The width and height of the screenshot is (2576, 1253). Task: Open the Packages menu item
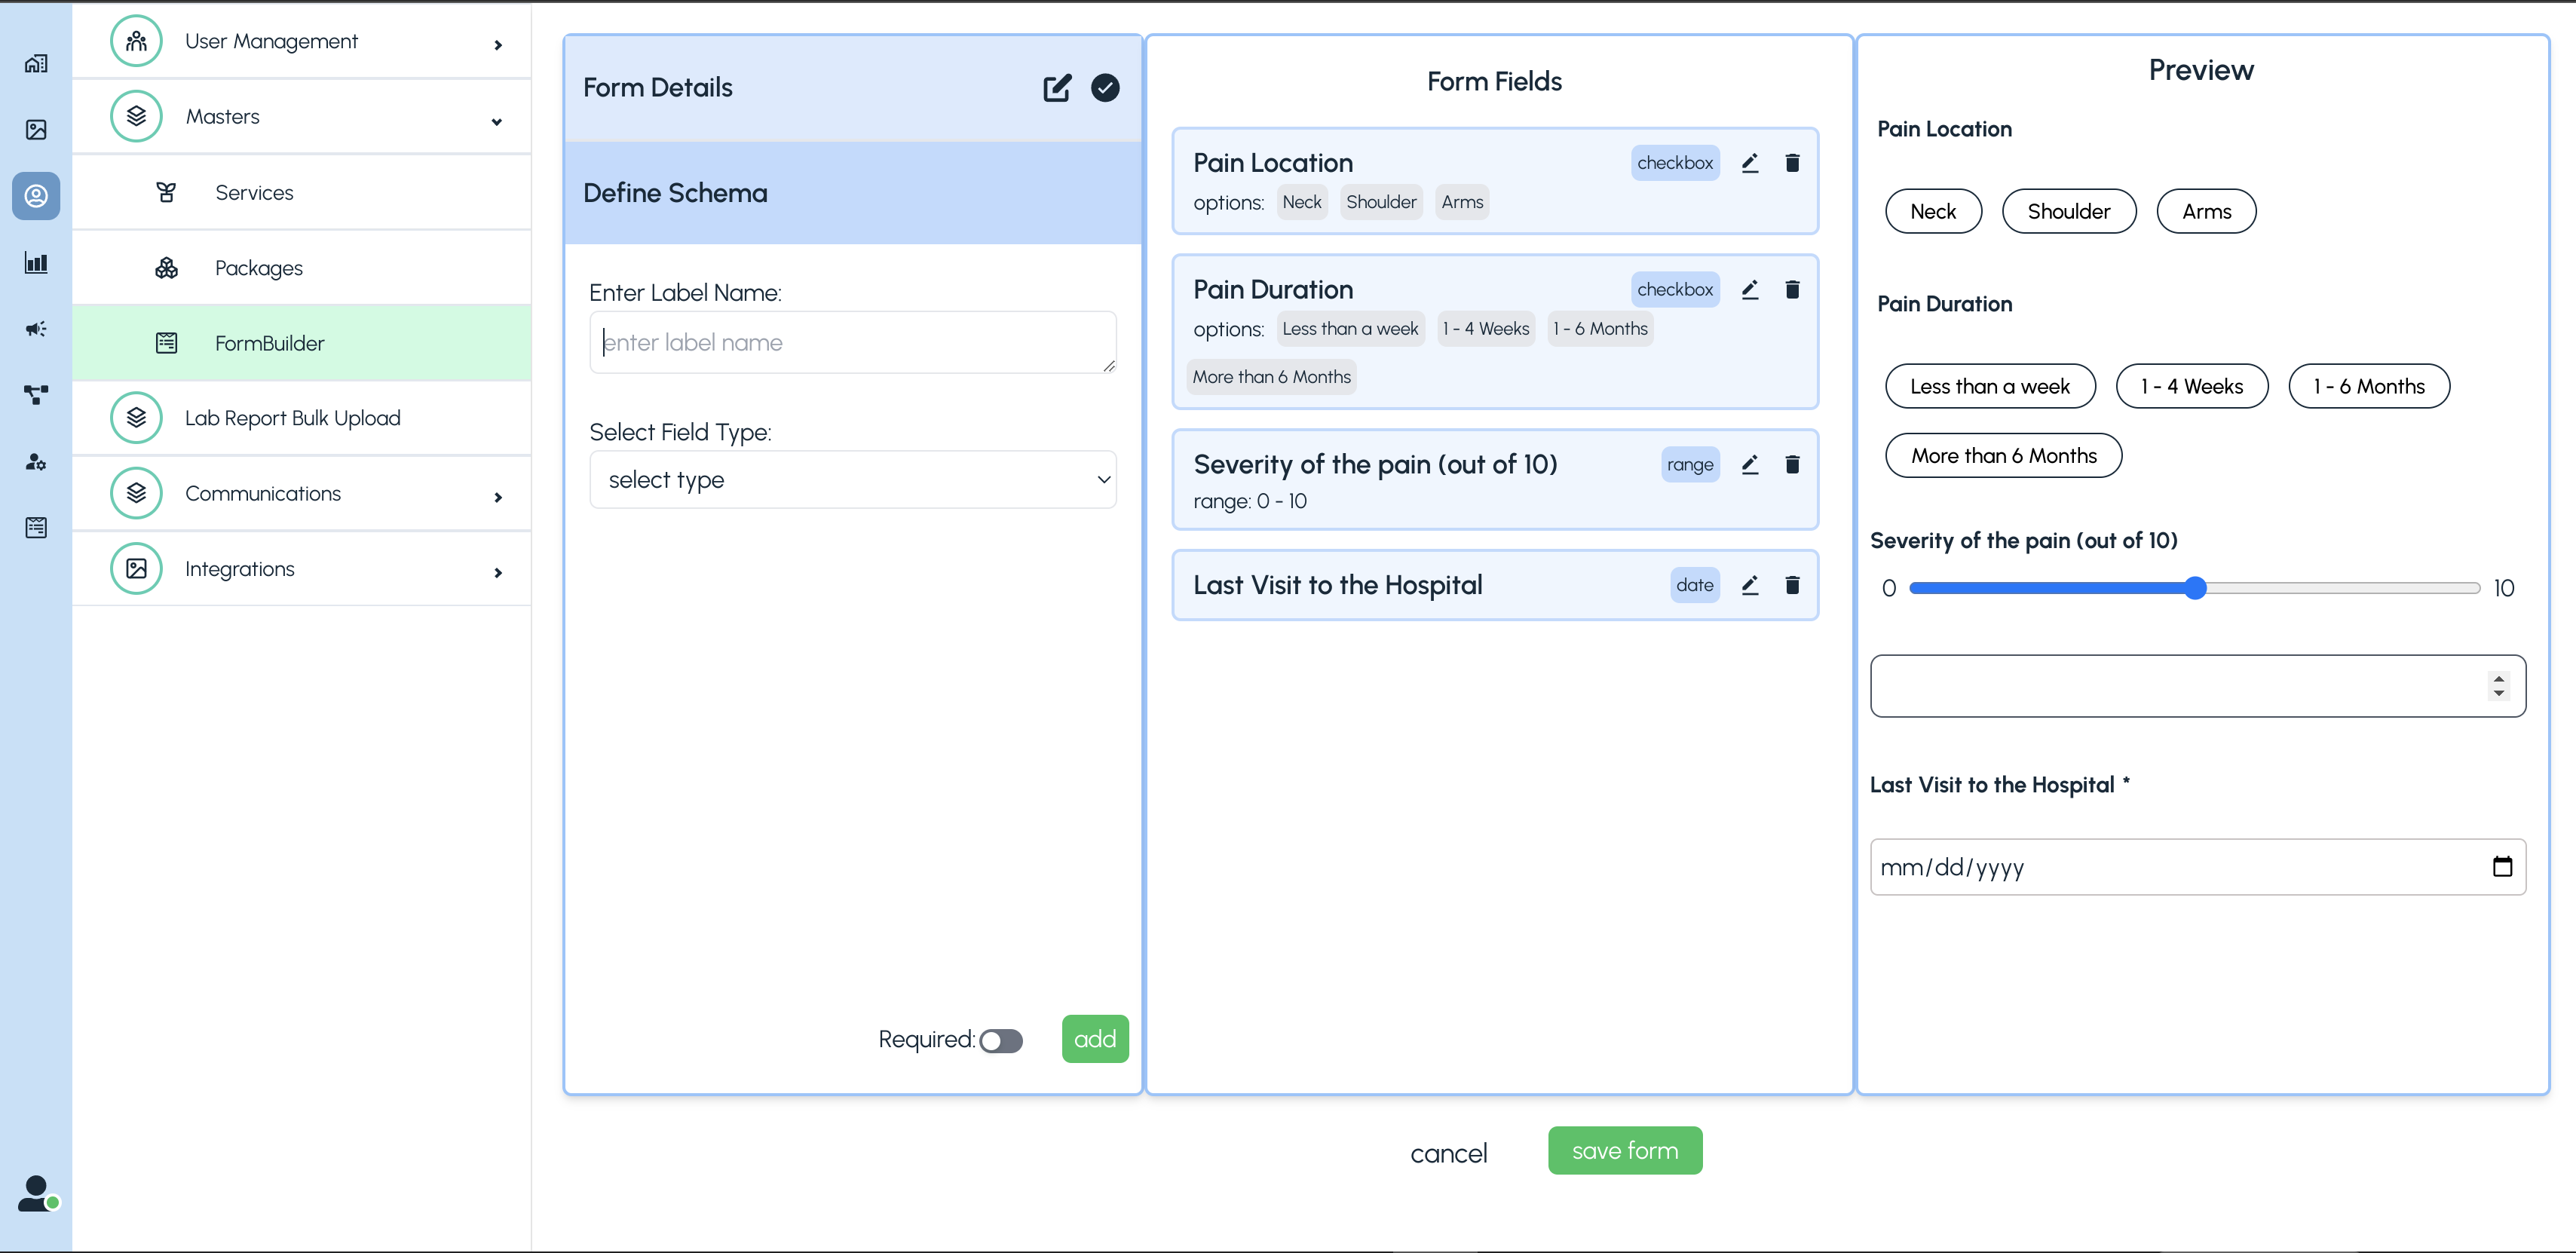click(301, 268)
